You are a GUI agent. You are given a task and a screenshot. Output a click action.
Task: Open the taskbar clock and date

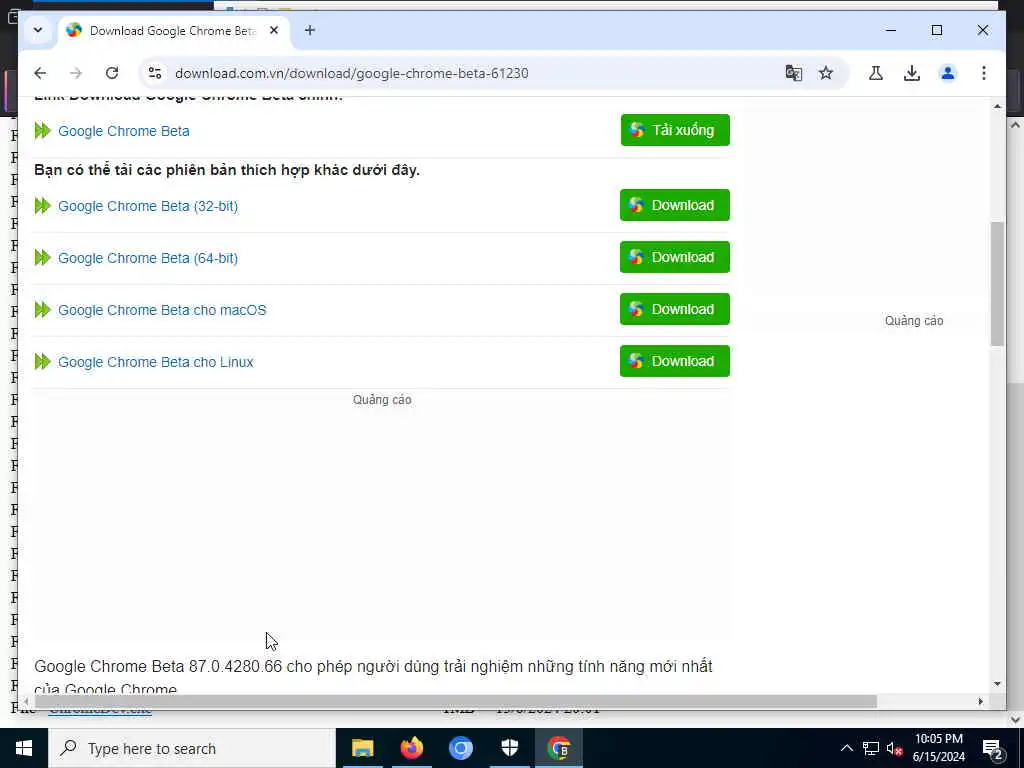938,748
